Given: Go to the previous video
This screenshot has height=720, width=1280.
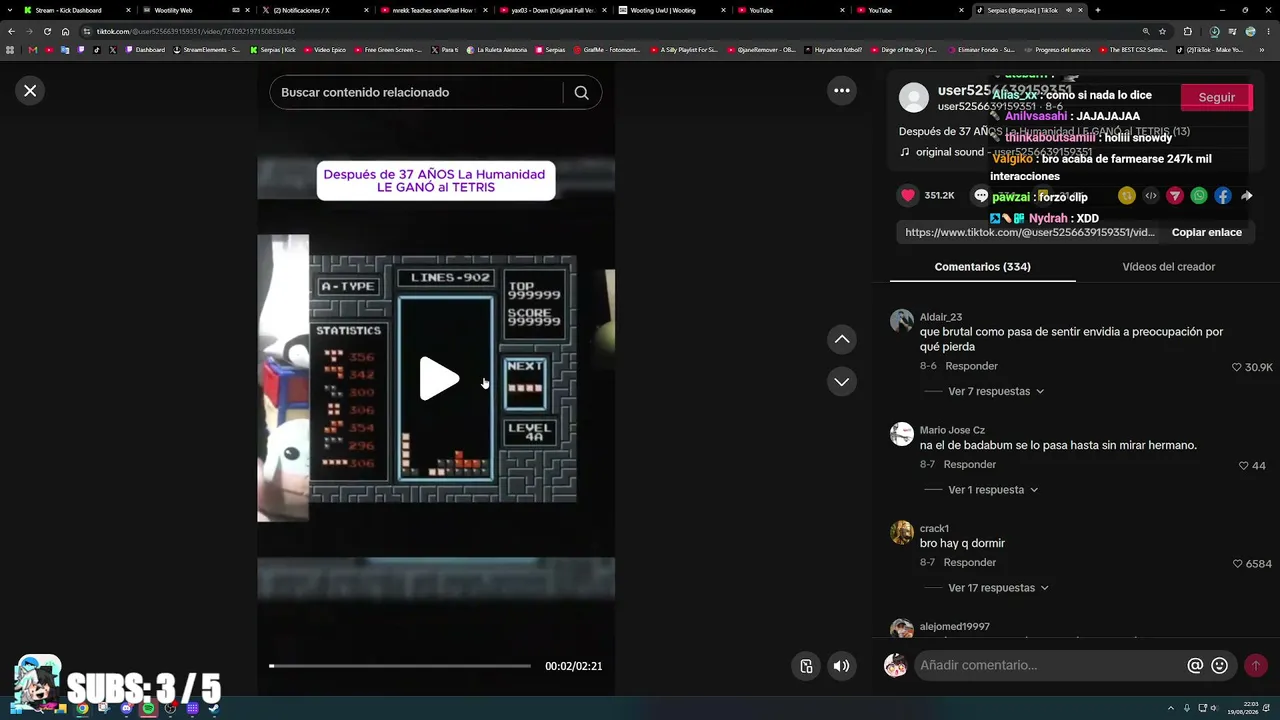Looking at the screenshot, I should click(x=842, y=340).
